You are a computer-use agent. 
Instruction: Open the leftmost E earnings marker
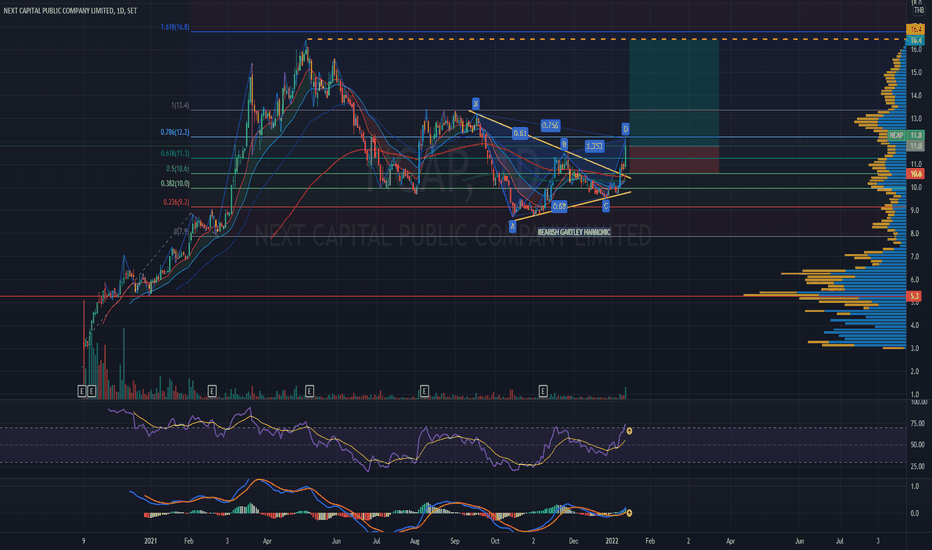pos(82,391)
